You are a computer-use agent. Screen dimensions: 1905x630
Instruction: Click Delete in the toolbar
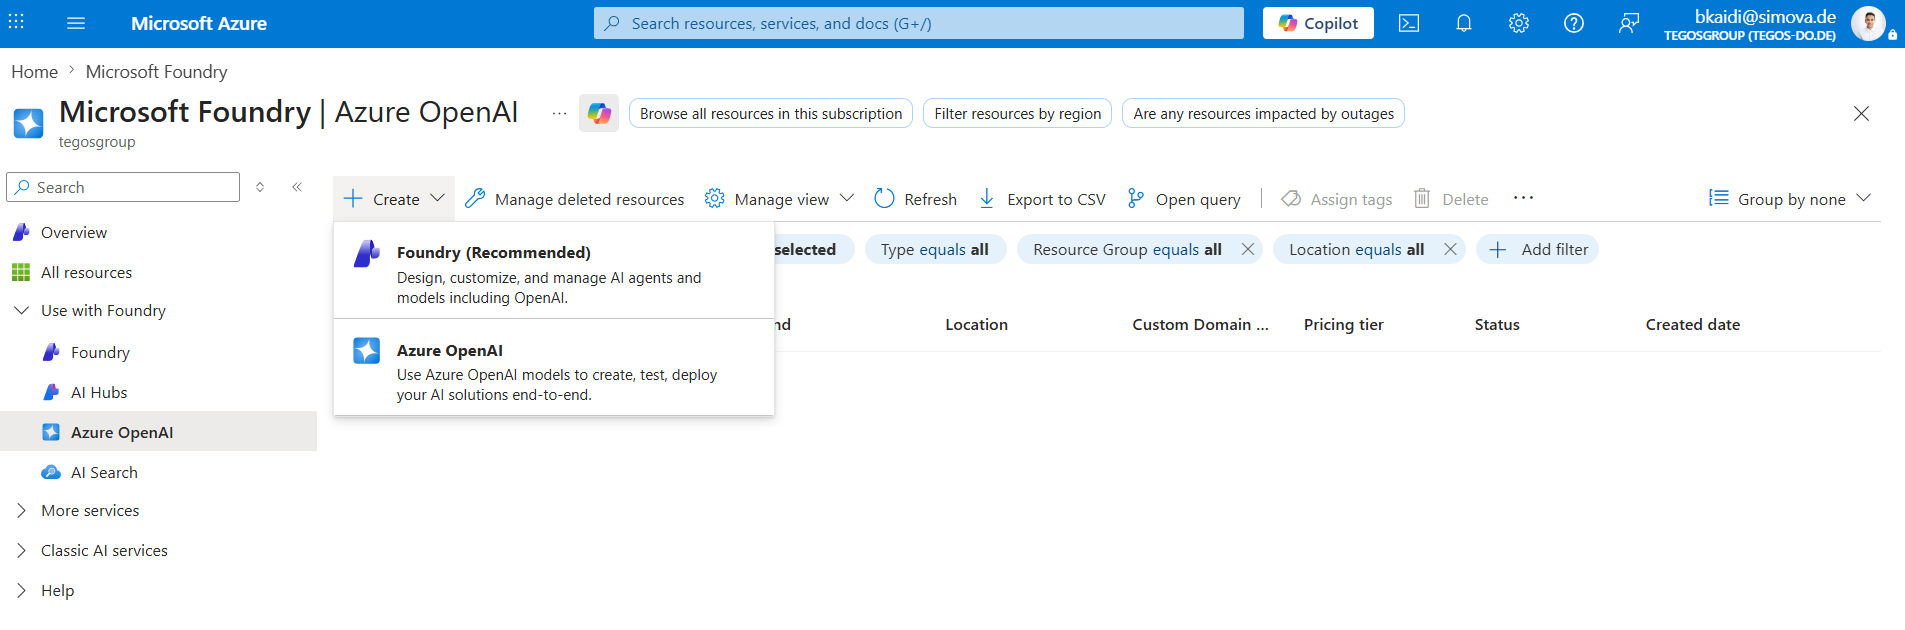point(1451,199)
